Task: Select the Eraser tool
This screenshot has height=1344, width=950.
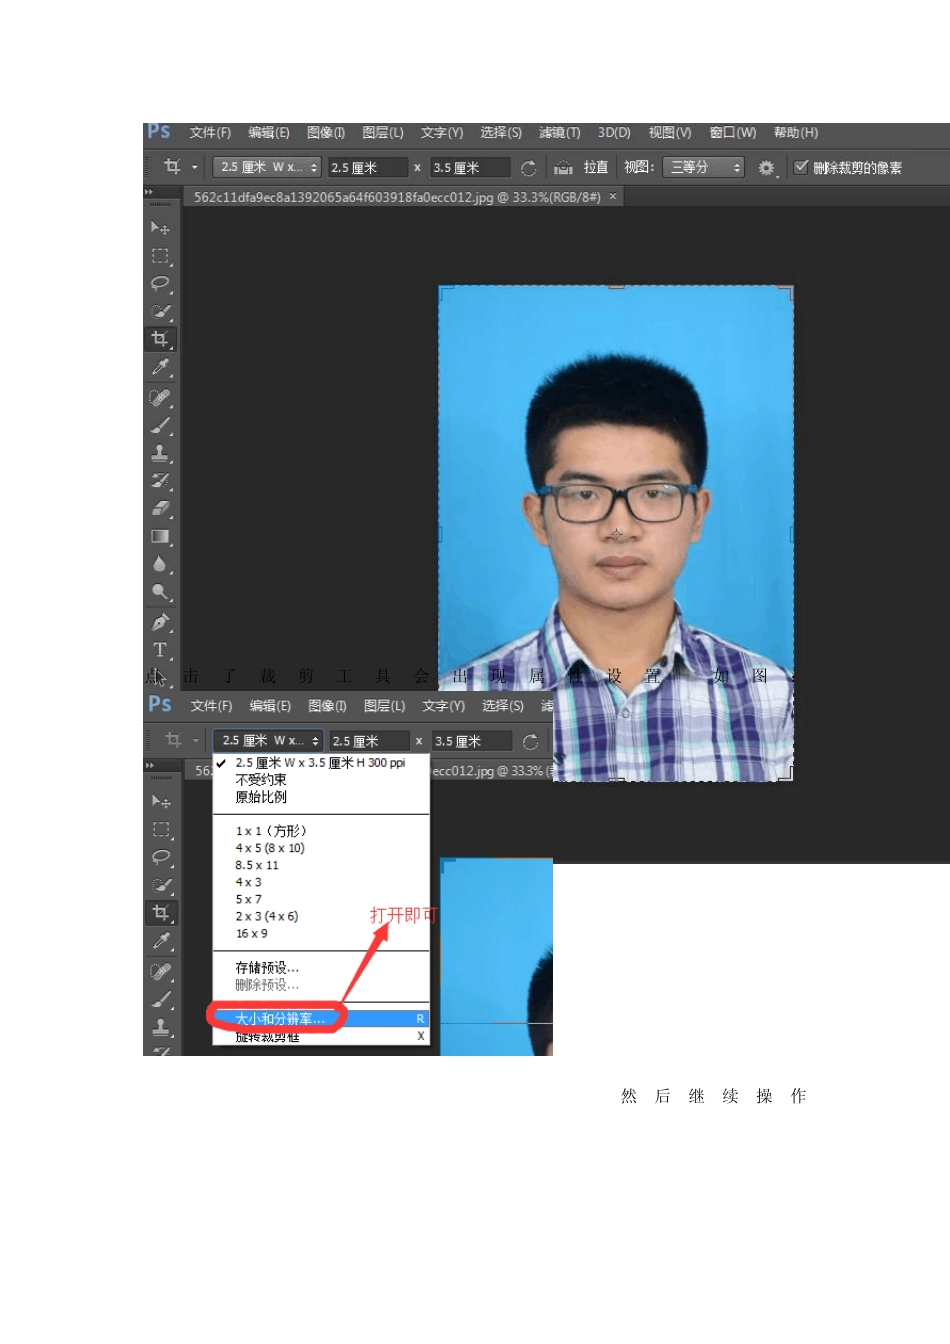Action: click(160, 509)
